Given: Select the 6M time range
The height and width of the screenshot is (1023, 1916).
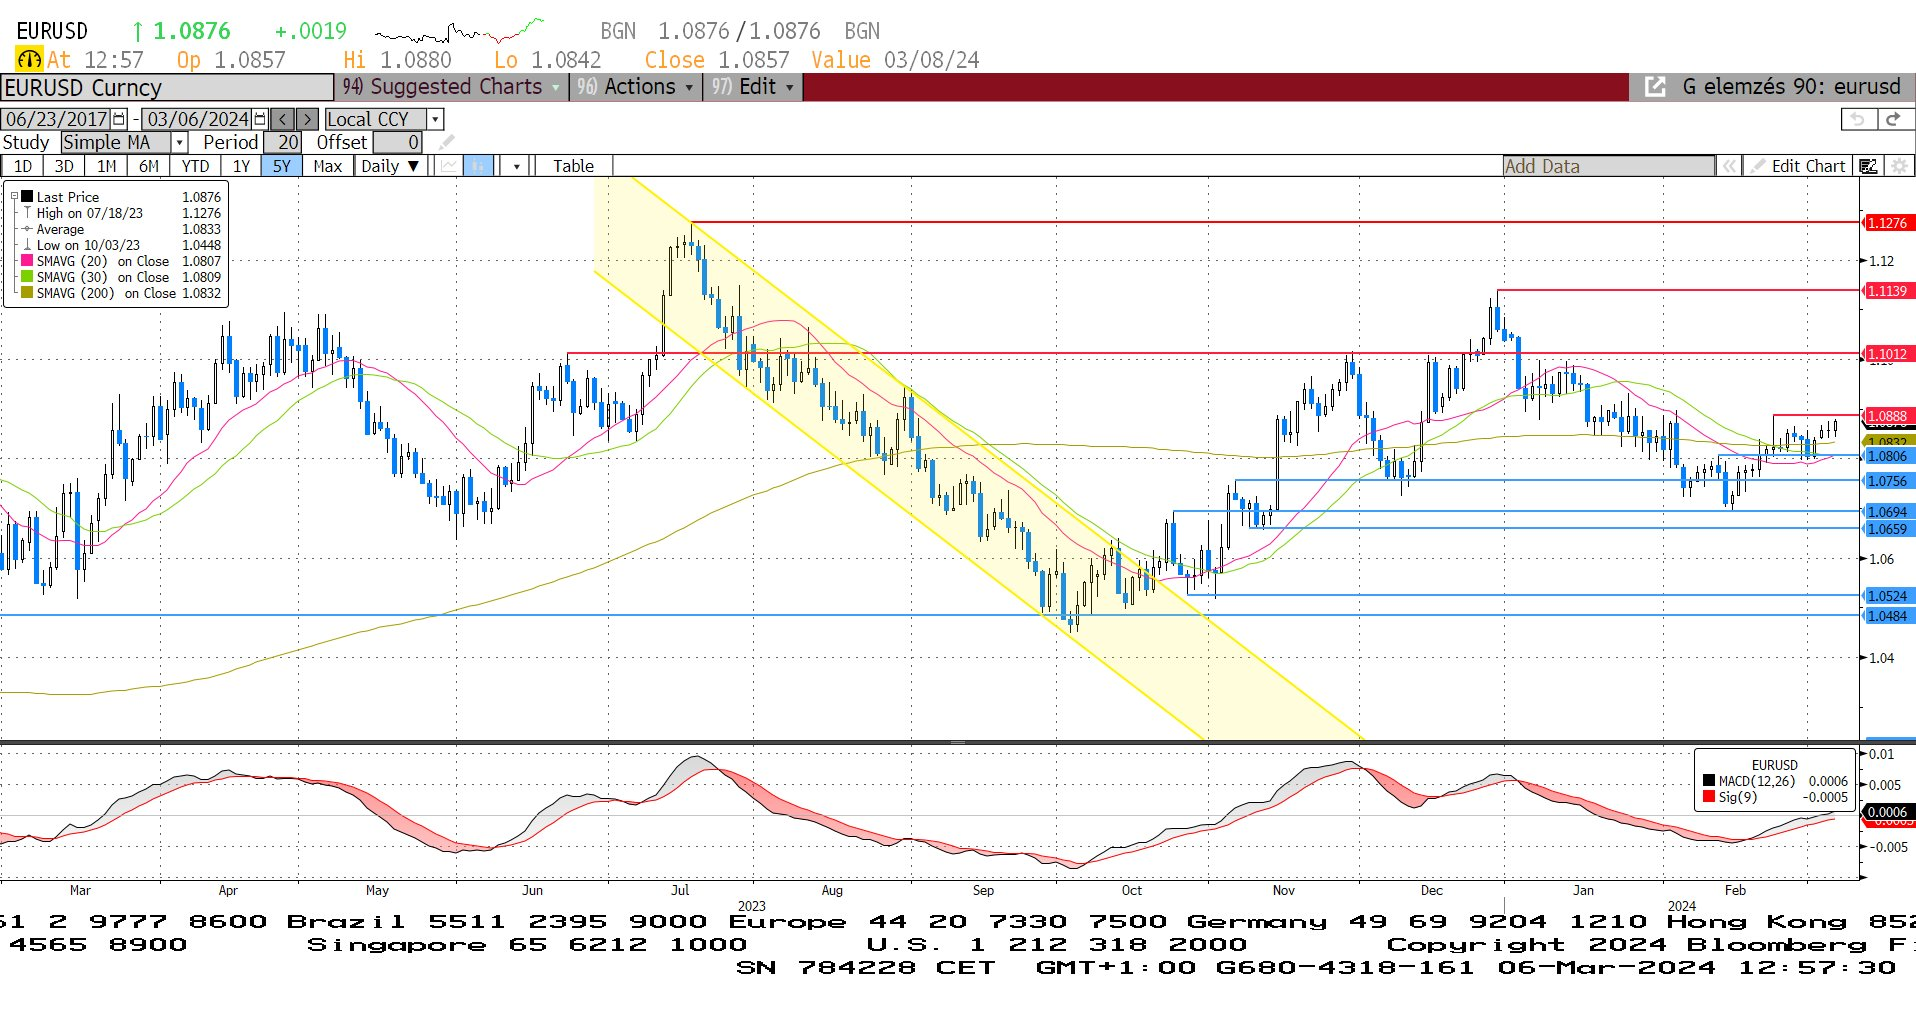Looking at the screenshot, I should point(149,166).
